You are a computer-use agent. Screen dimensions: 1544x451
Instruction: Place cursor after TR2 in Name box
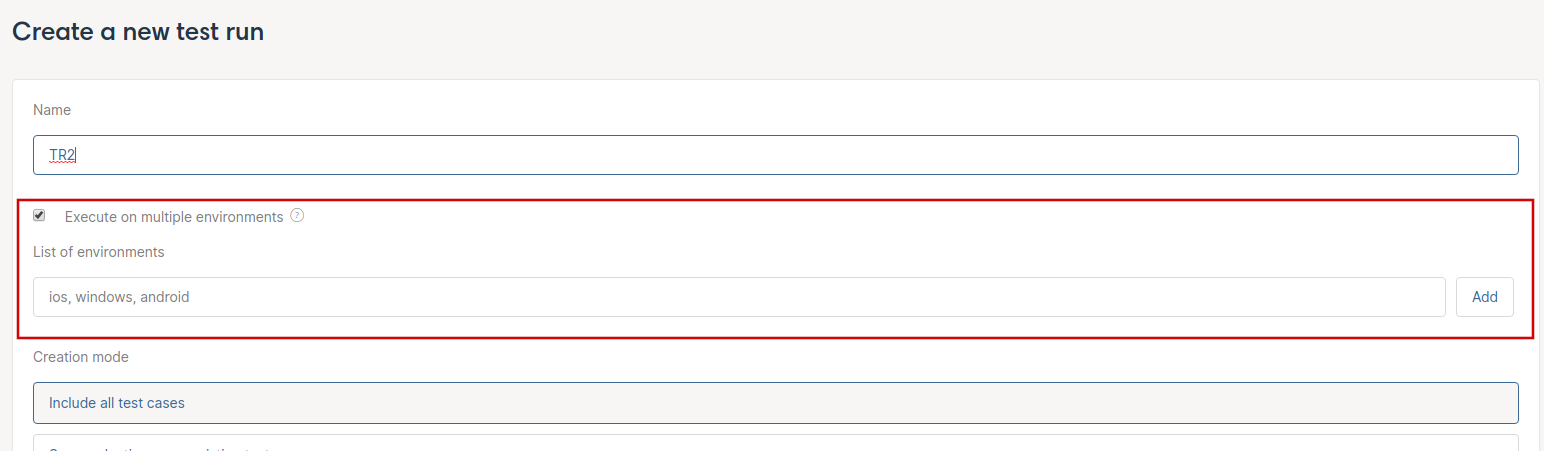[x=77, y=155]
